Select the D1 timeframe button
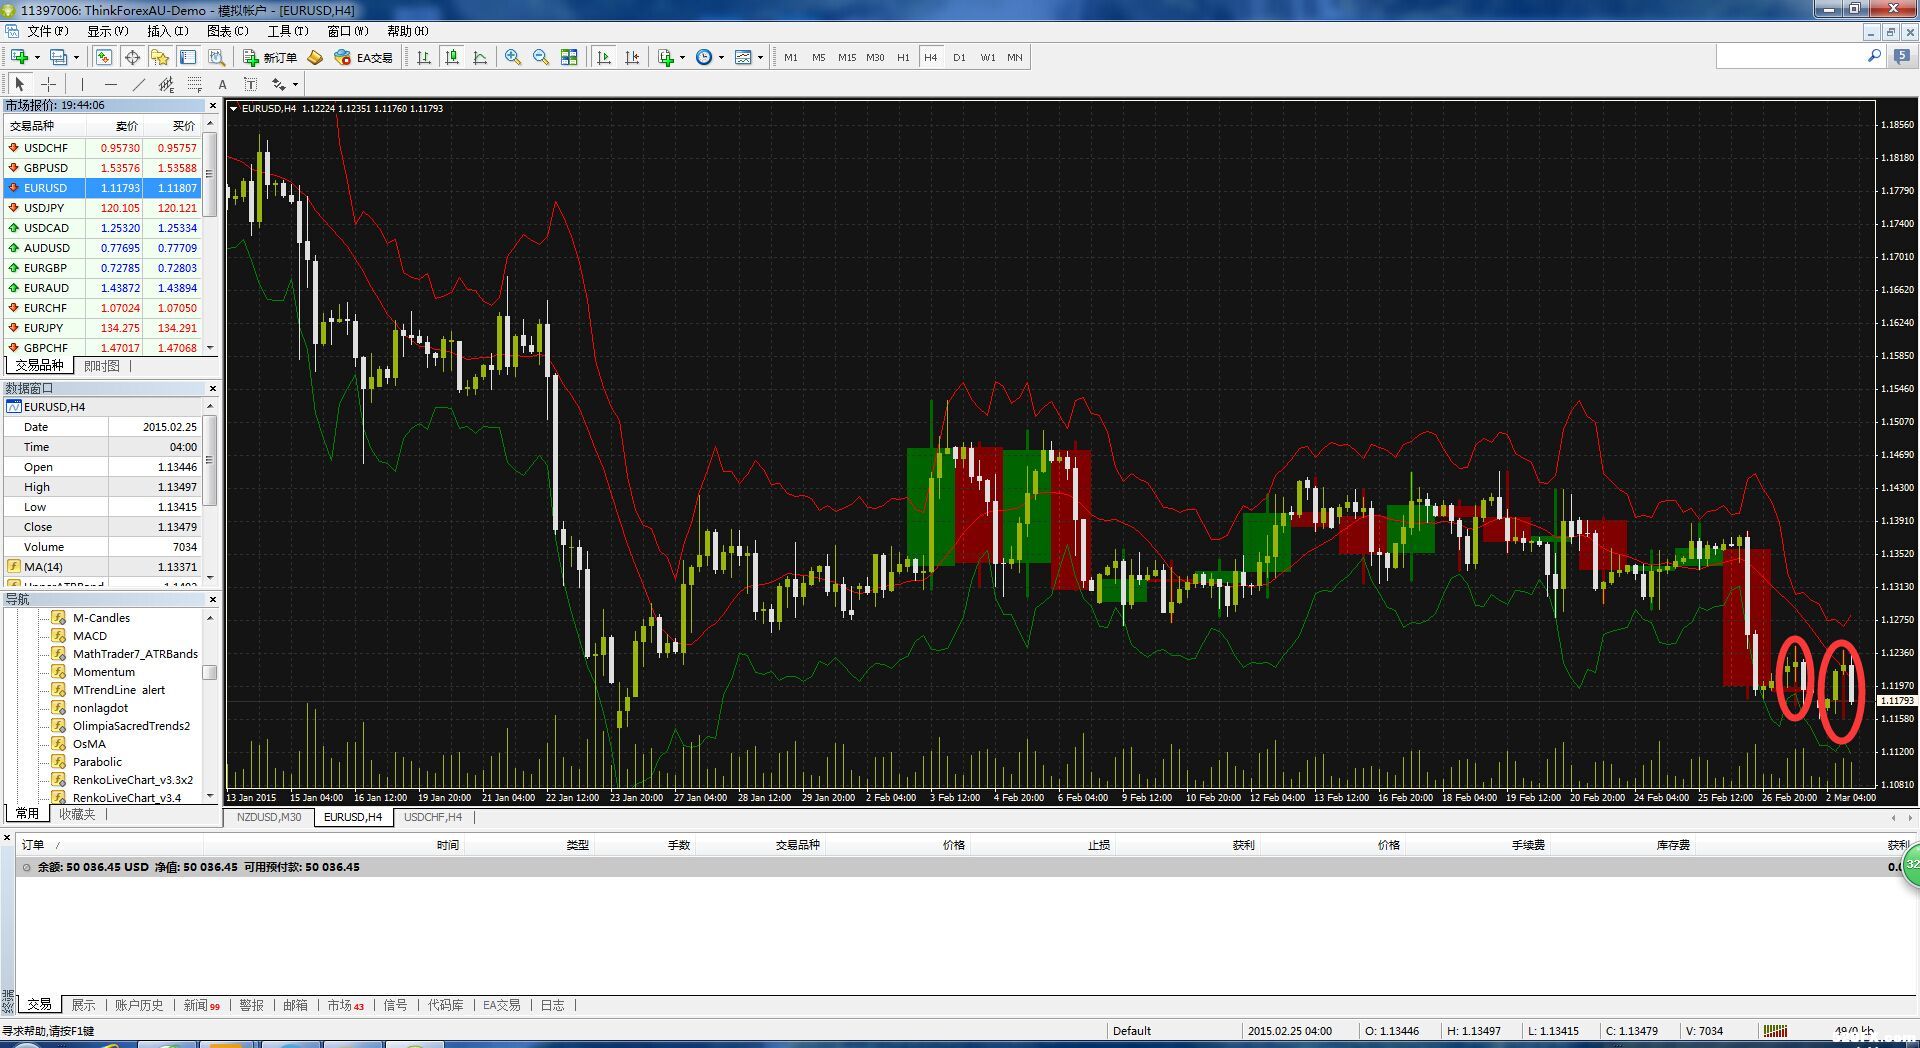The image size is (1920, 1048). (x=959, y=57)
